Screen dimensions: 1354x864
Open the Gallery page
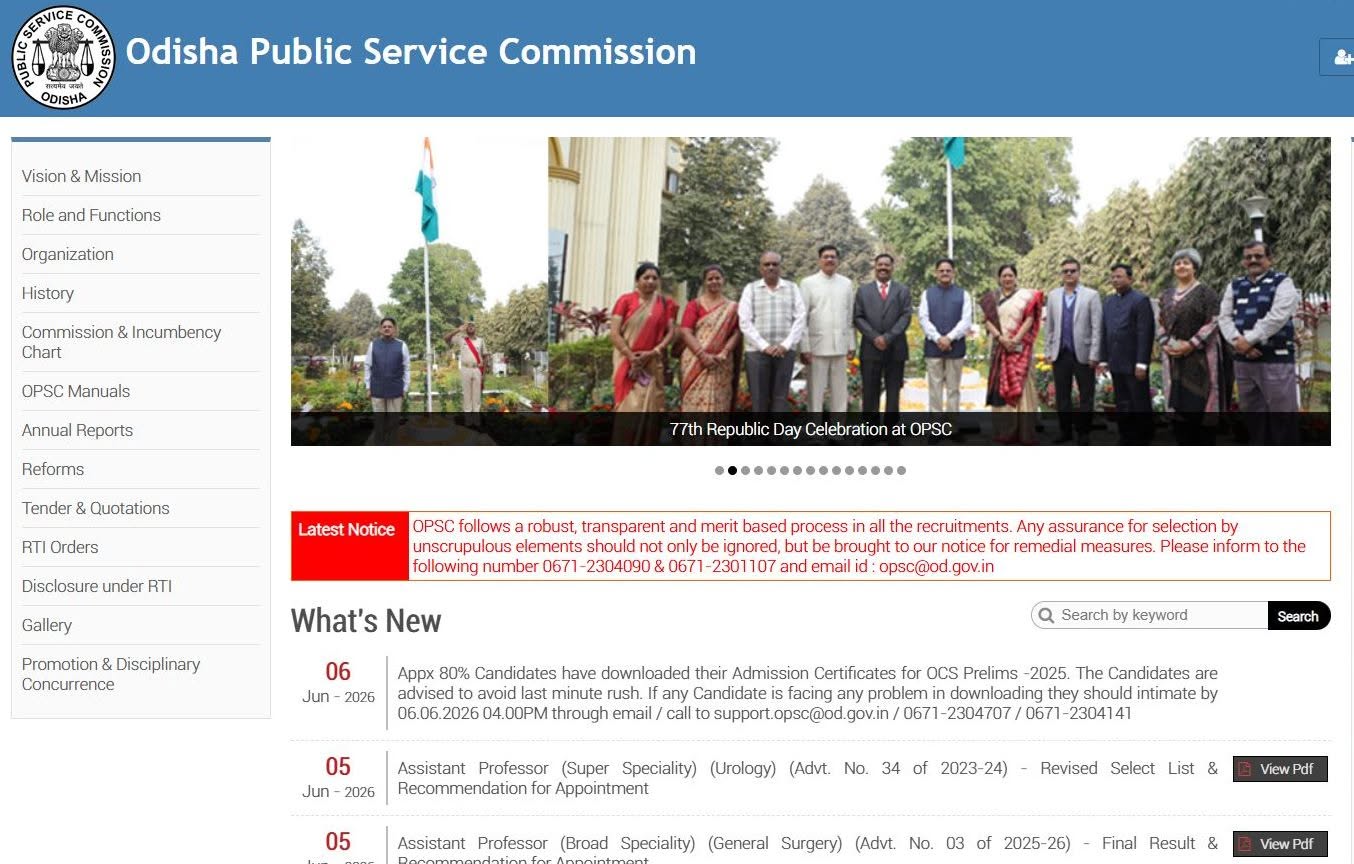click(47, 625)
